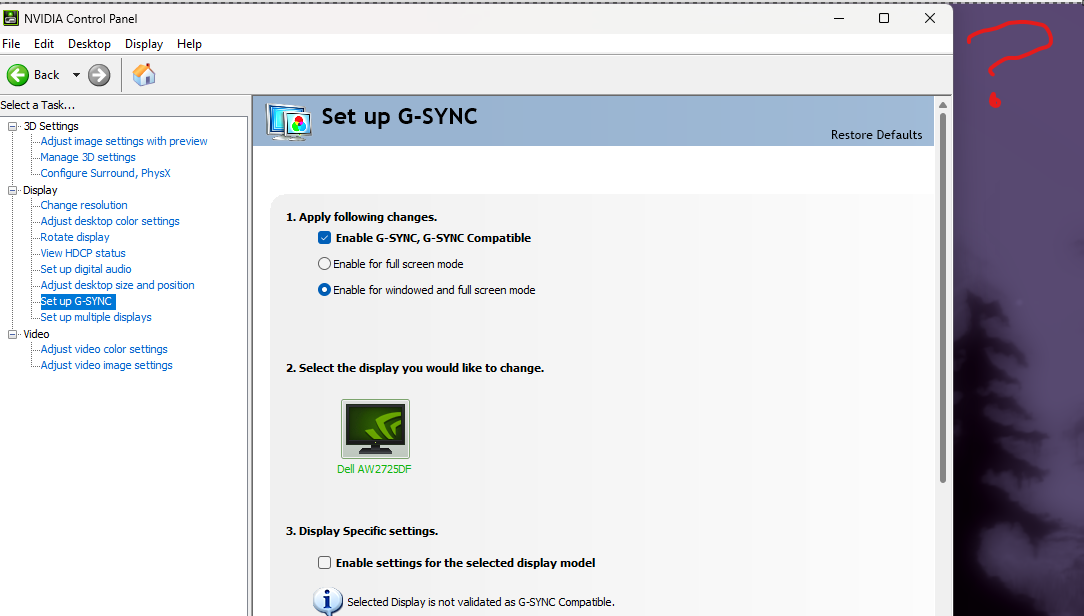Open the Help menu
Viewport: 1084px width, 616px height.
point(189,44)
